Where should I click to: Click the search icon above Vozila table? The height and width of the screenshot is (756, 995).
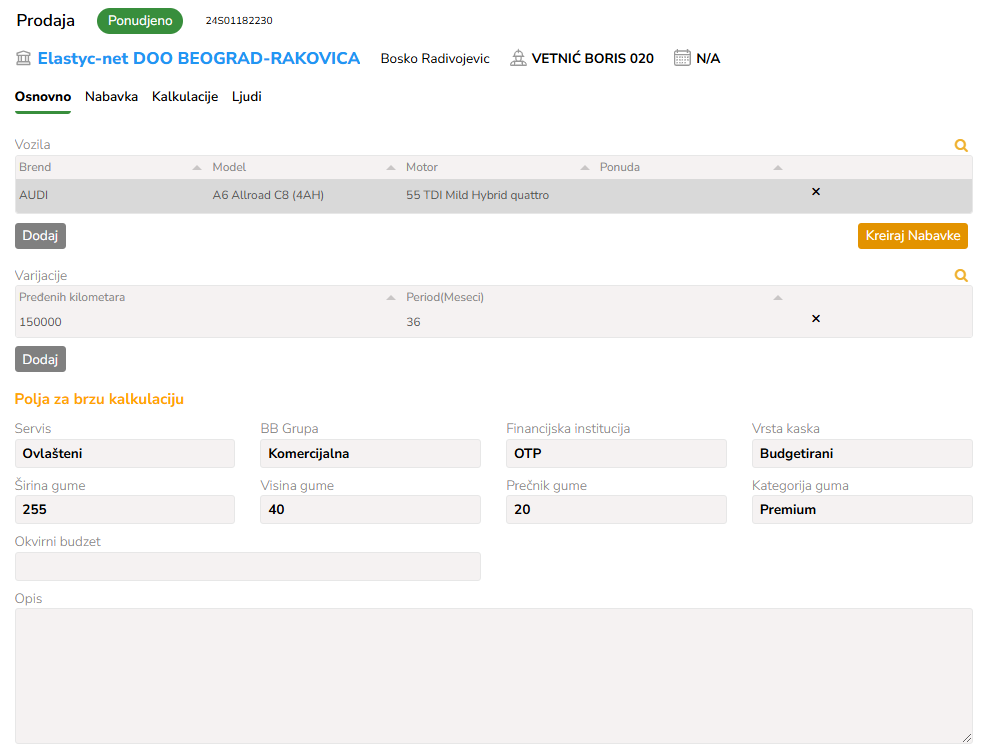[961, 145]
